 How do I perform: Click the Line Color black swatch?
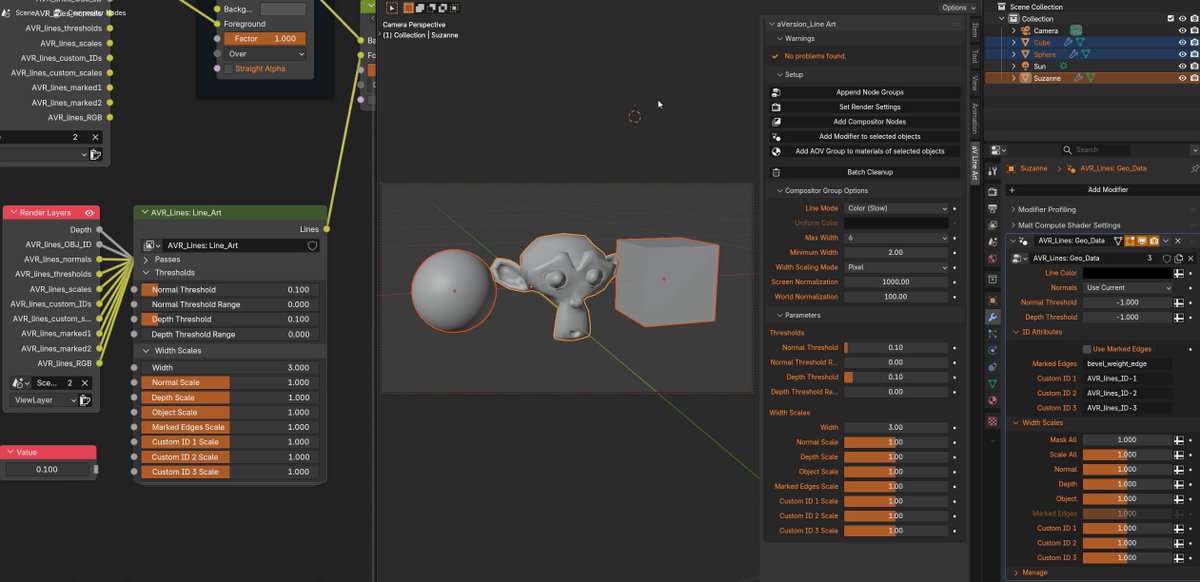(1127, 273)
